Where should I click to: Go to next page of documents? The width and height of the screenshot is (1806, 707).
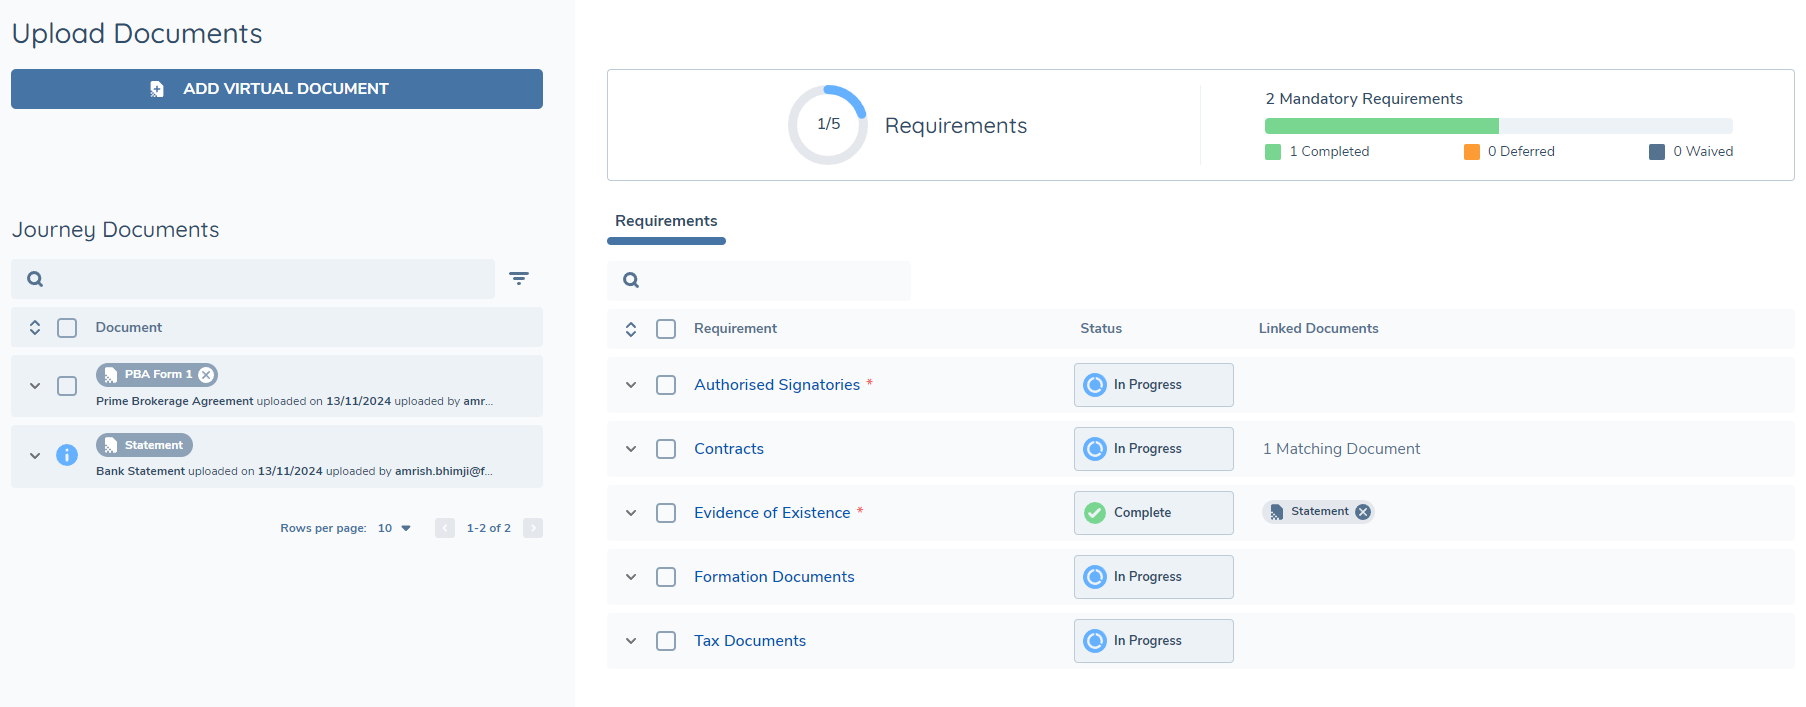533,528
